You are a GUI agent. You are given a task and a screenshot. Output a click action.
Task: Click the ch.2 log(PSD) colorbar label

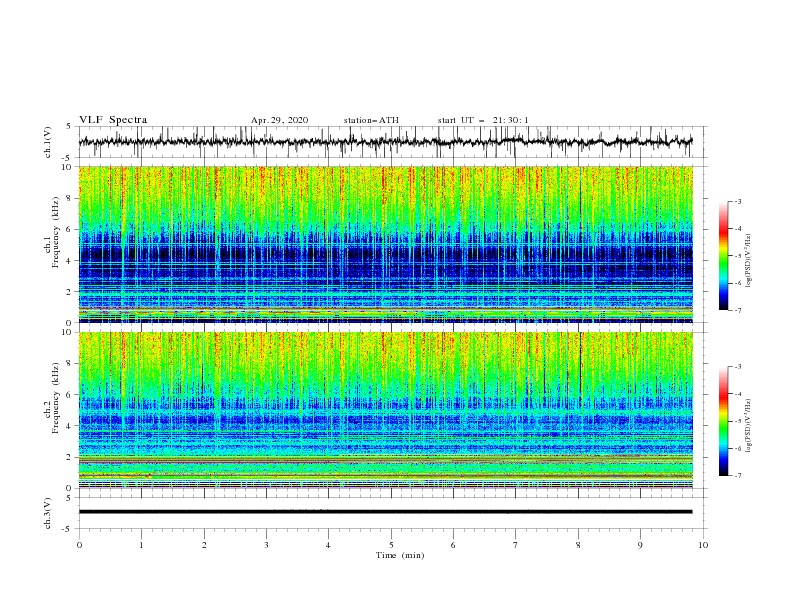(x=749, y=426)
